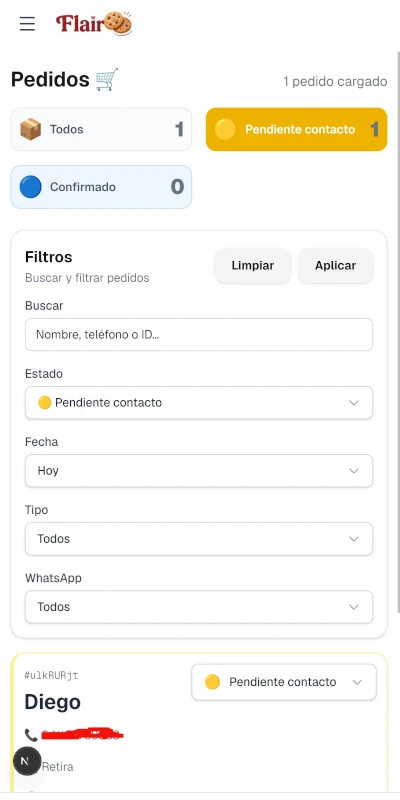Click the phone icon under Diego

coord(31,735)
